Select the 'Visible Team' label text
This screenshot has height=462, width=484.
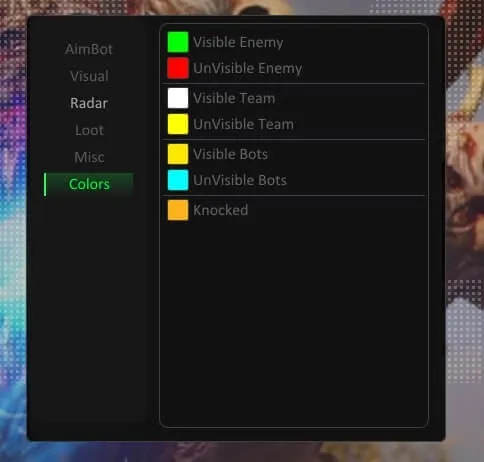pos(234,98)
